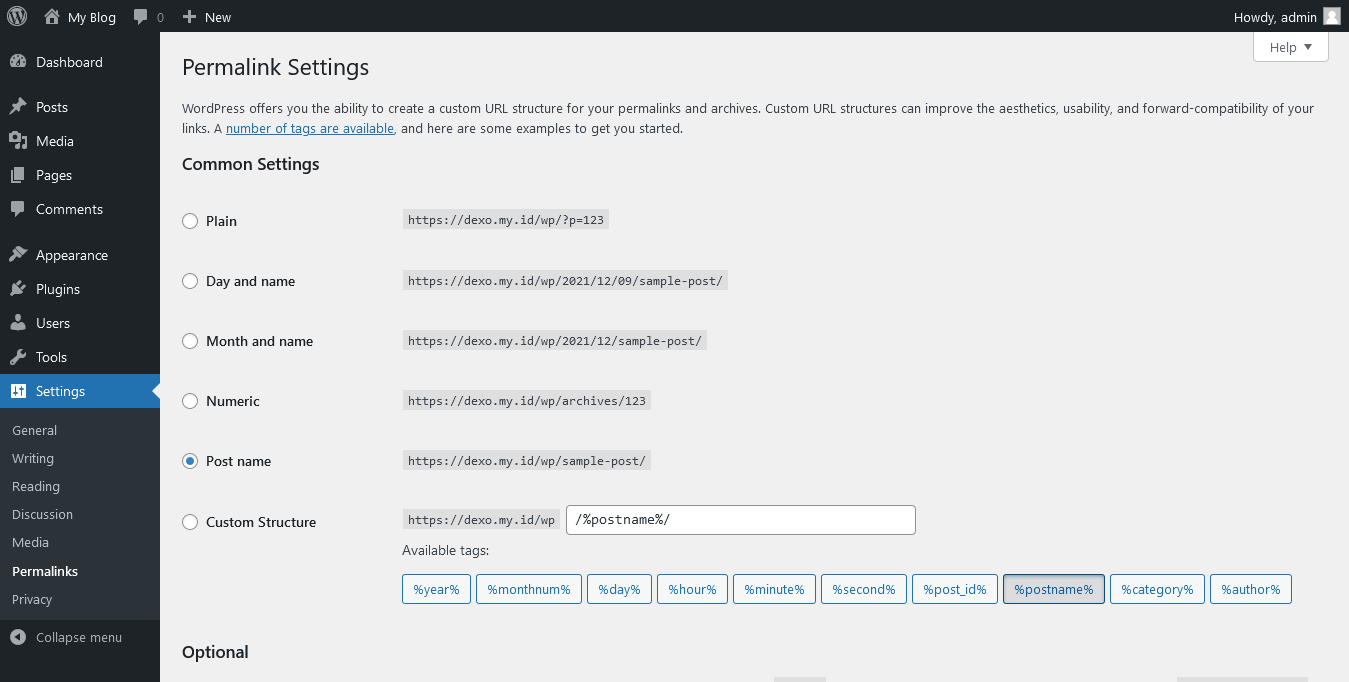The image size is (1349, 682).
Task: Select the Custom Structure radio button
Action: [x=190, y=522]
